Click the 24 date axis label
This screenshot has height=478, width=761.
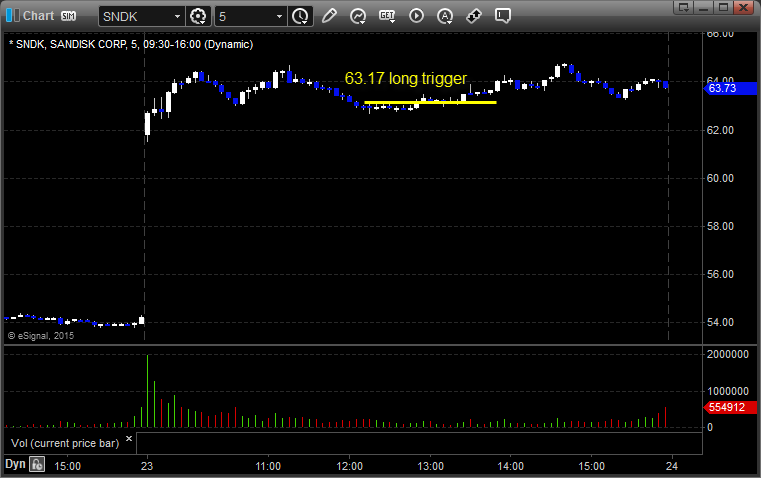[672, 466]
